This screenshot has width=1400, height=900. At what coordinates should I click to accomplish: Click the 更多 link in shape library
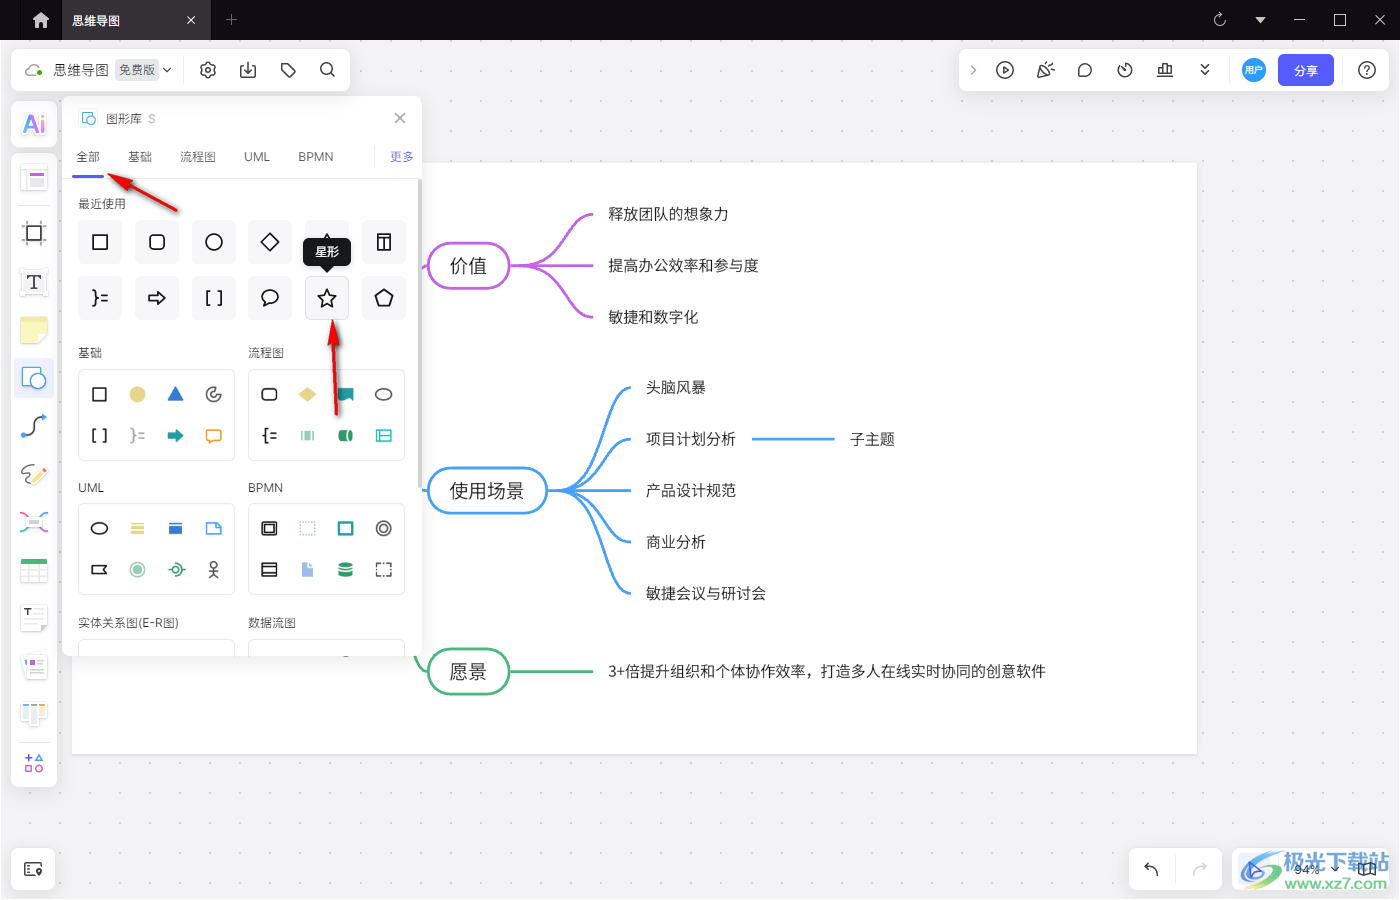[402, 157]
